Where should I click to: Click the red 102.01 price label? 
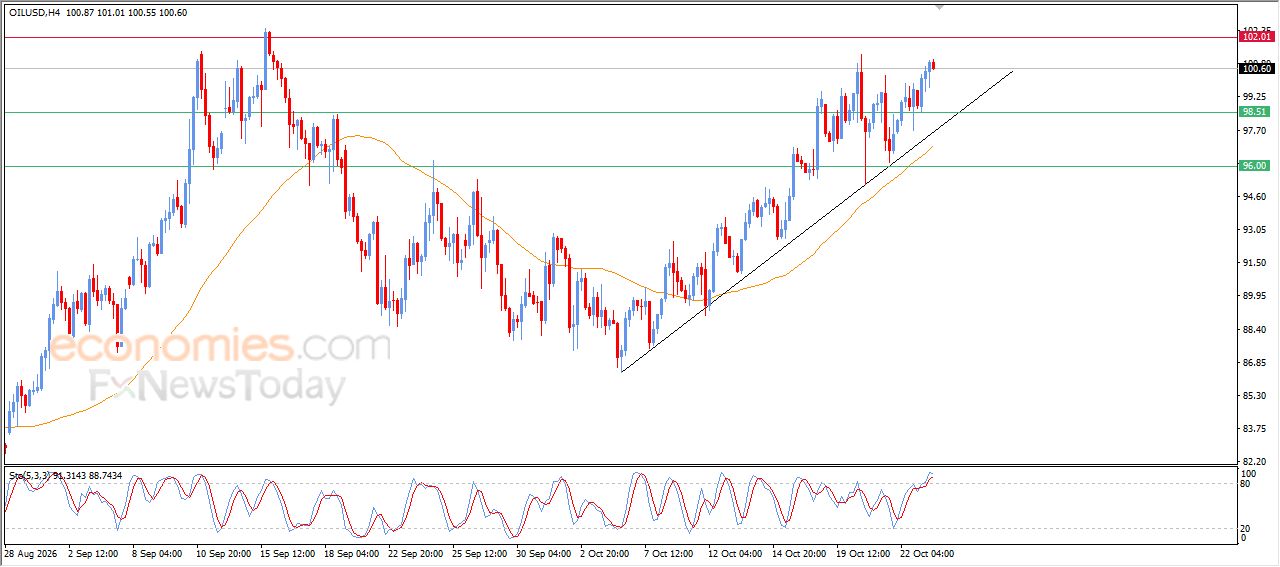(x=1256, y=37)
